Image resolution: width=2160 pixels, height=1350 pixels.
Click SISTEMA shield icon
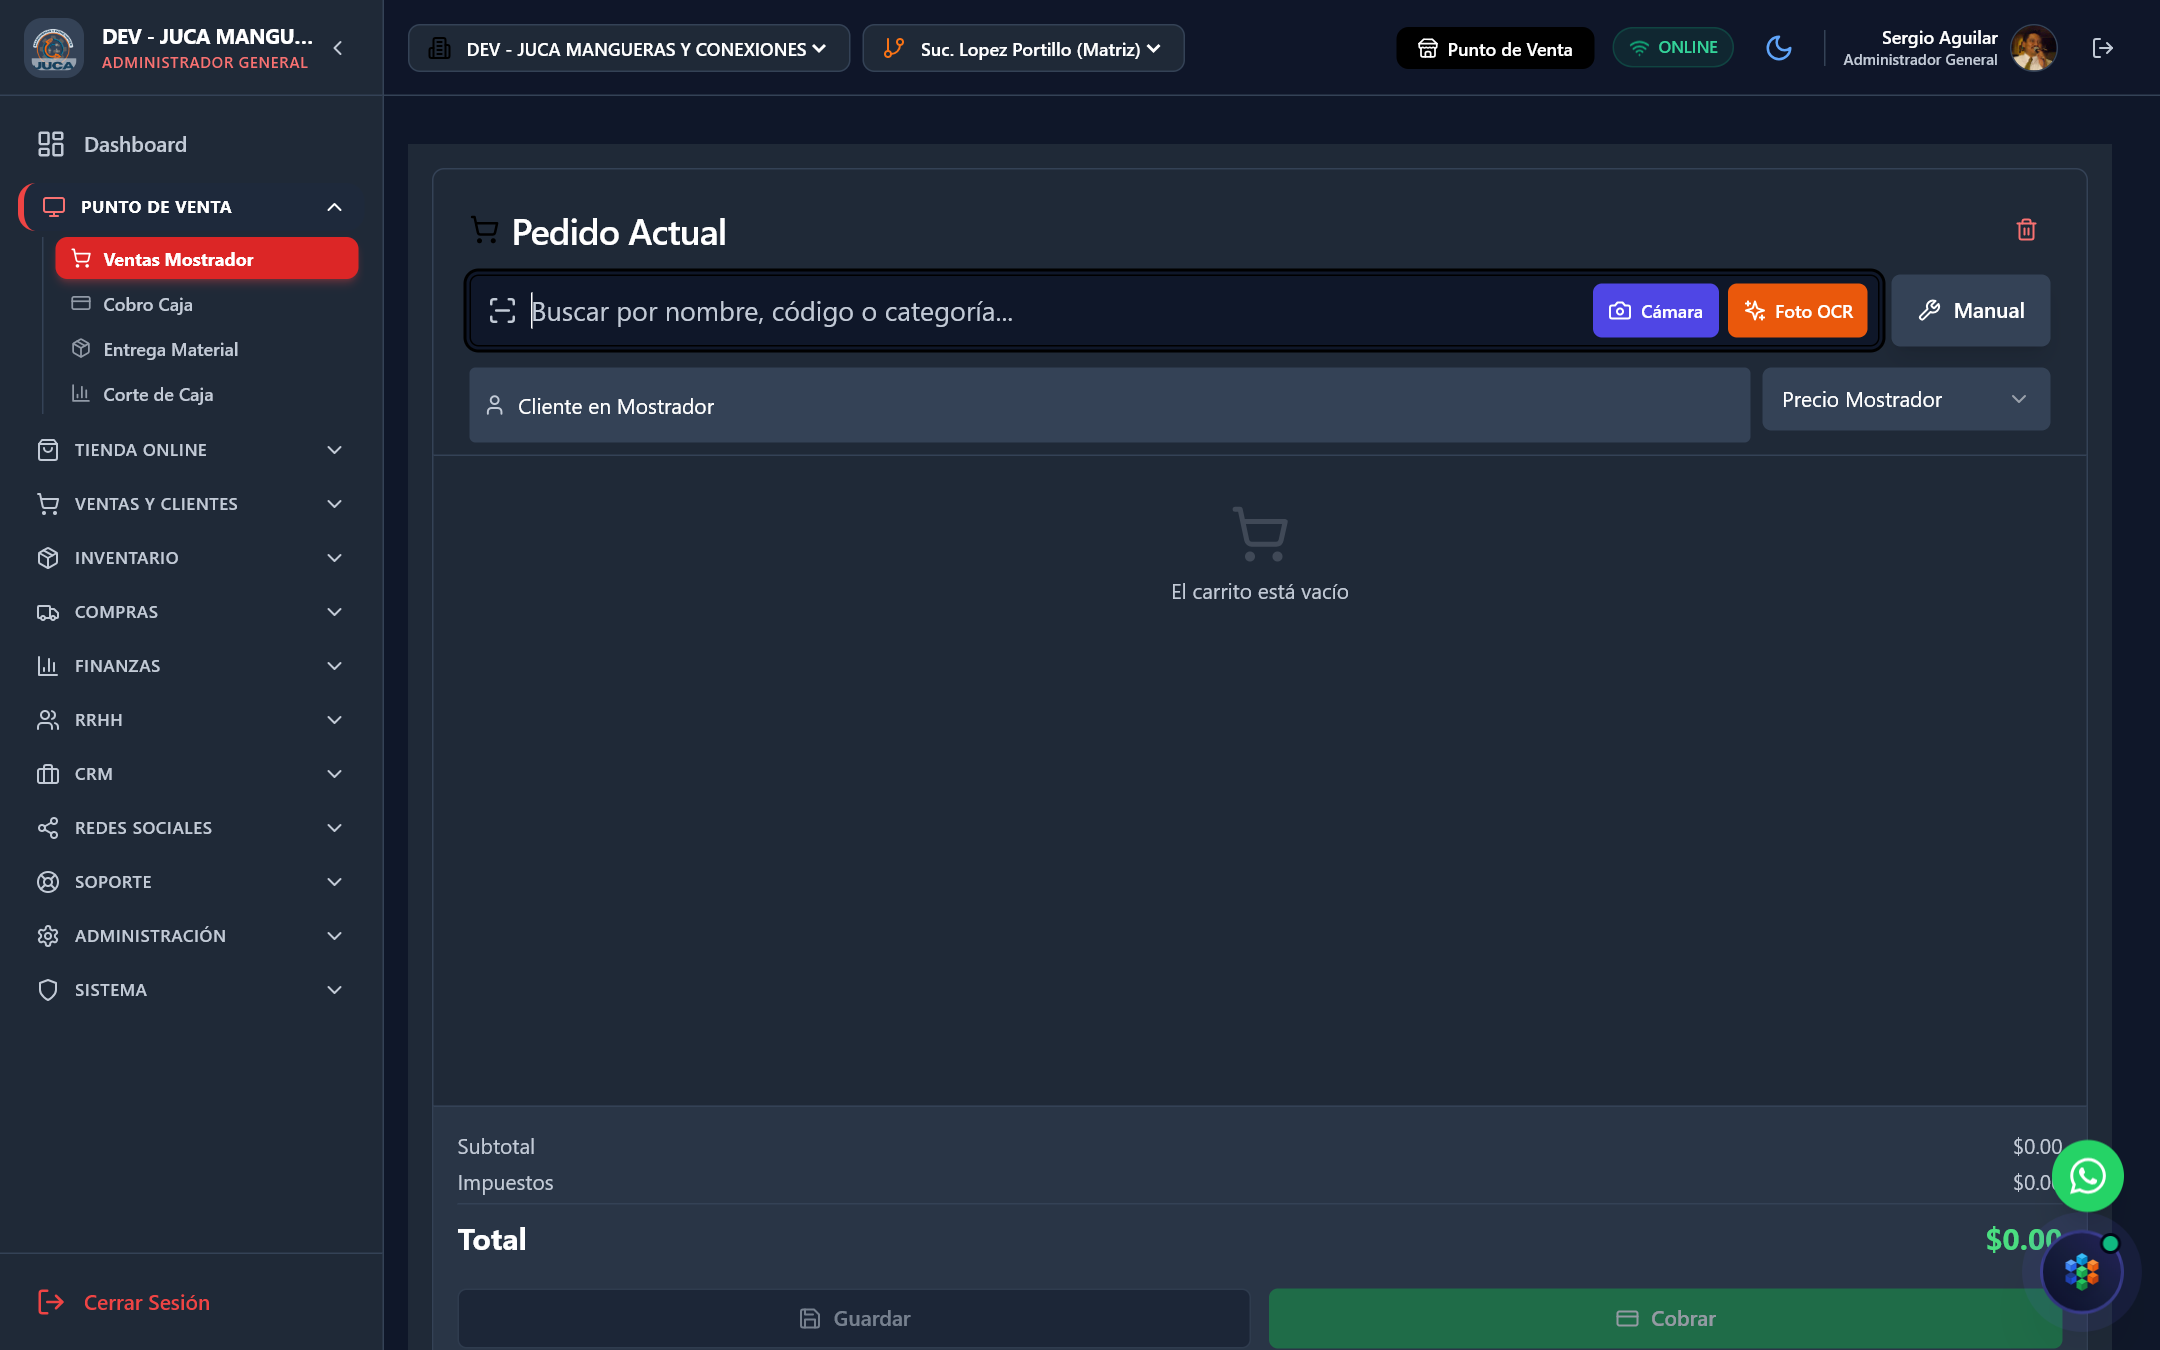coord(48,990)
